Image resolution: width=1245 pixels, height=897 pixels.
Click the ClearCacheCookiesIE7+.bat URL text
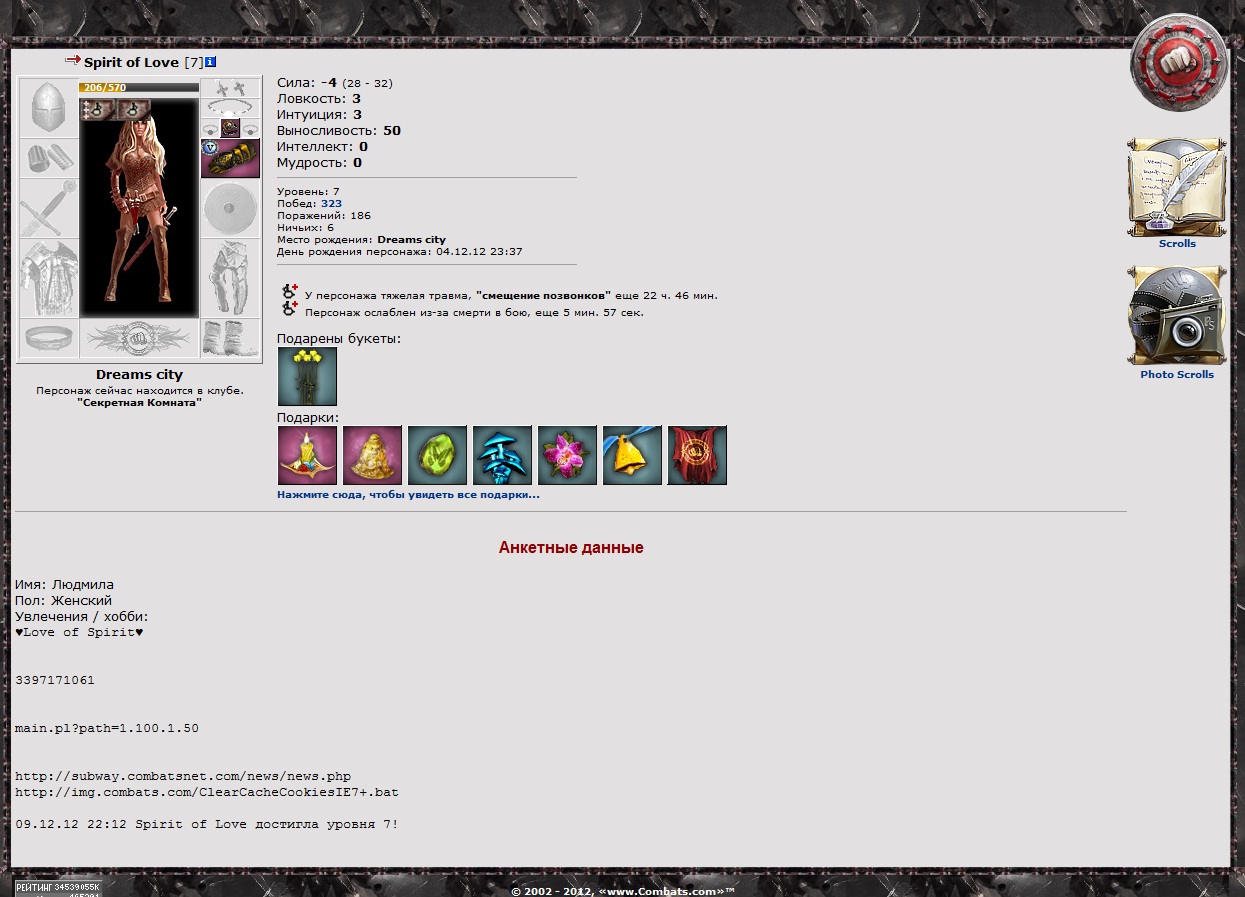207,792
